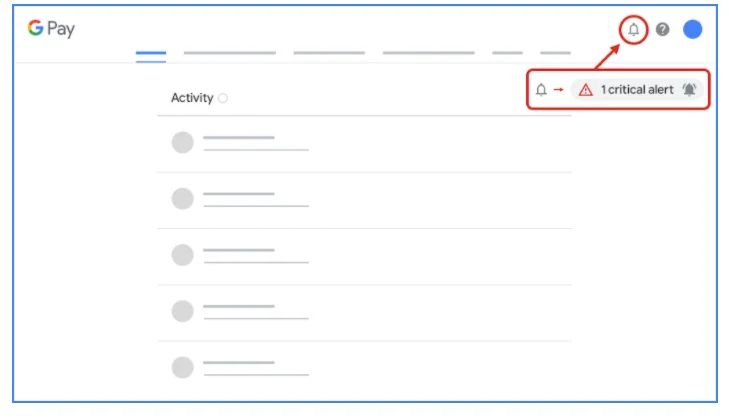Click the Google Pay logo

[x=51, y=29]
